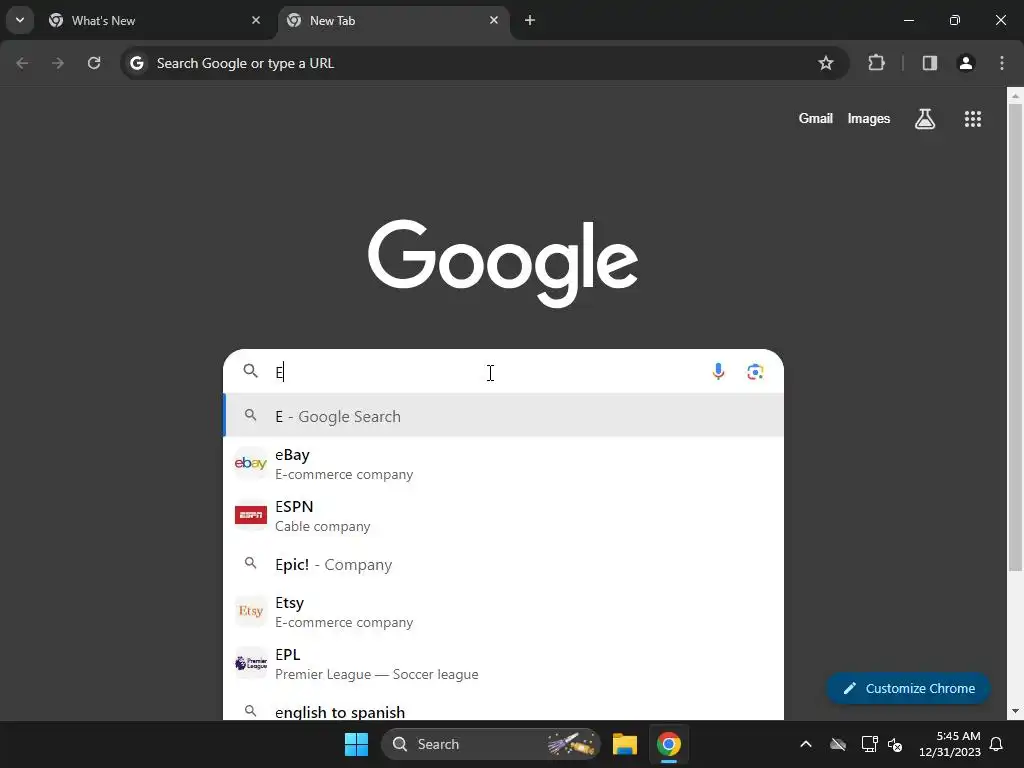
Task: Switch to the What's New tab
Action: click(x=155, y=20)
